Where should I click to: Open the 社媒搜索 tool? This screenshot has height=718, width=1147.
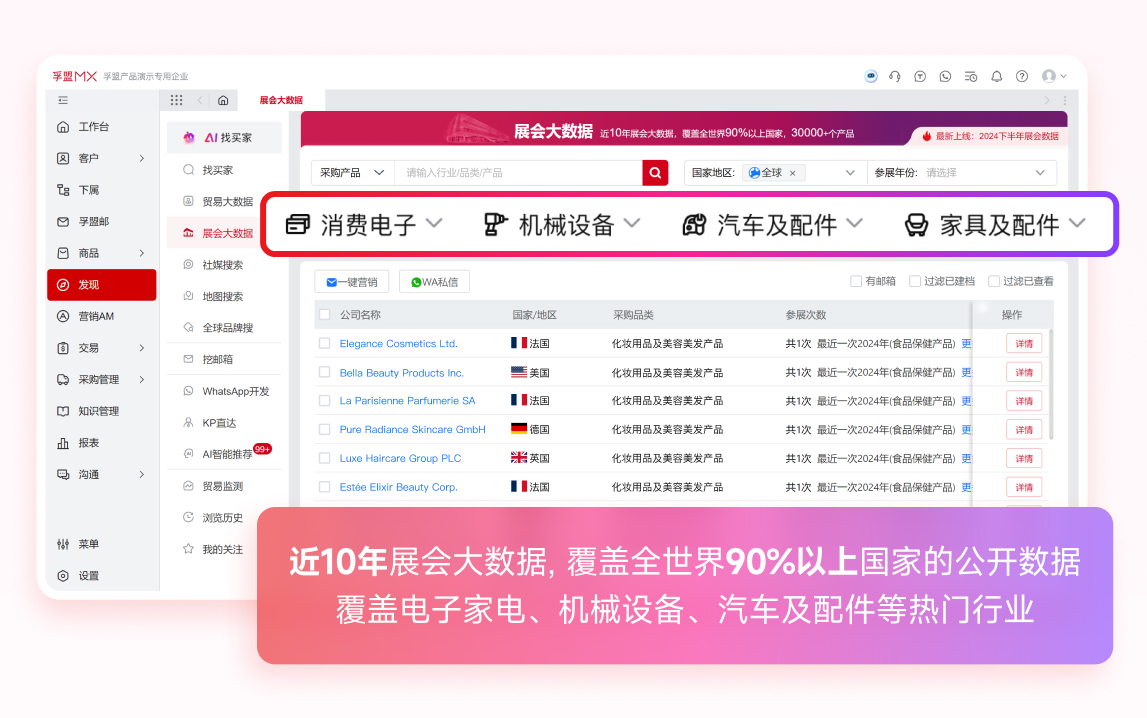coord(222,264)
